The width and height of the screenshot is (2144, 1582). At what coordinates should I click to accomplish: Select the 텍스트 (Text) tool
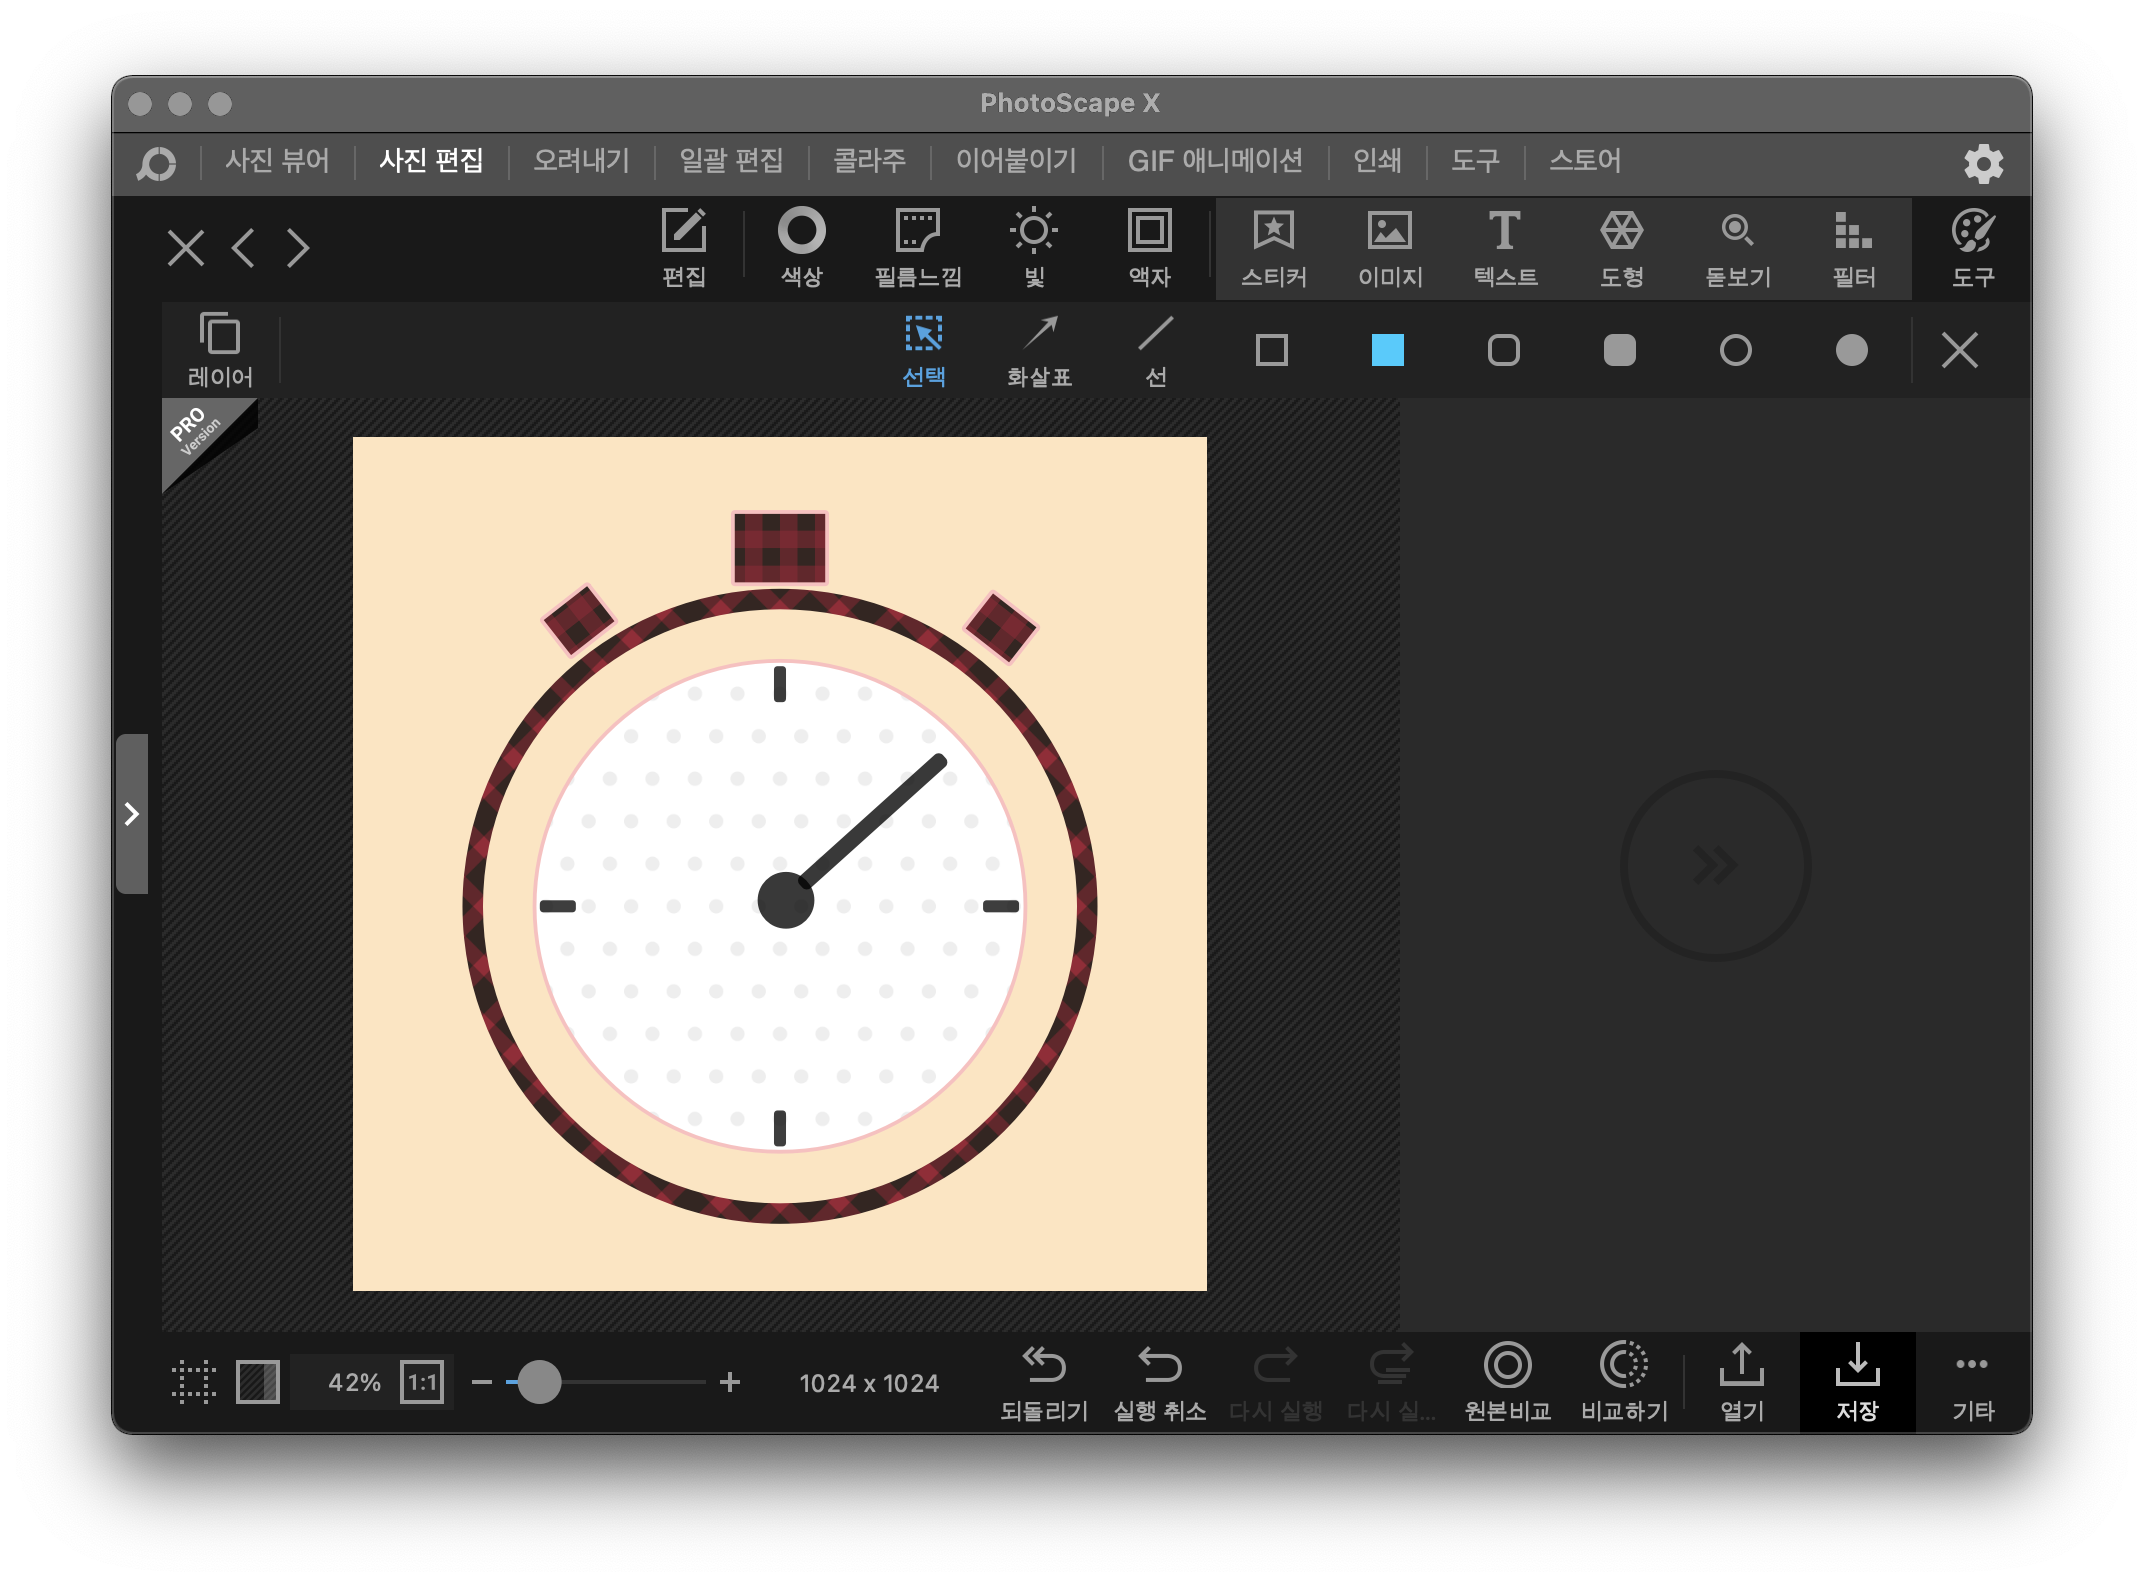tap(1505, 248)
